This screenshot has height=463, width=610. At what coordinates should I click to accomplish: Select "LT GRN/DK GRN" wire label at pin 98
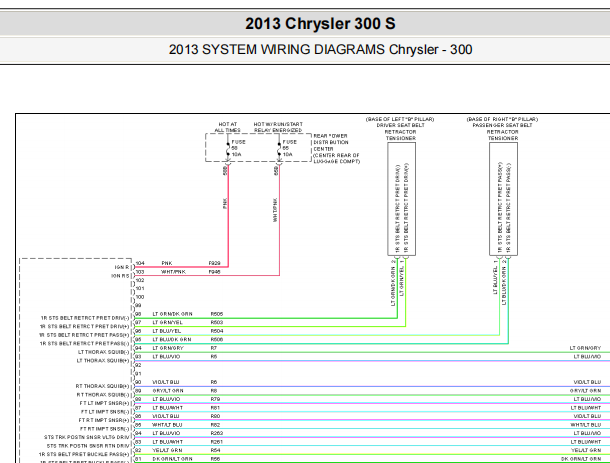(x=172, y=314)
